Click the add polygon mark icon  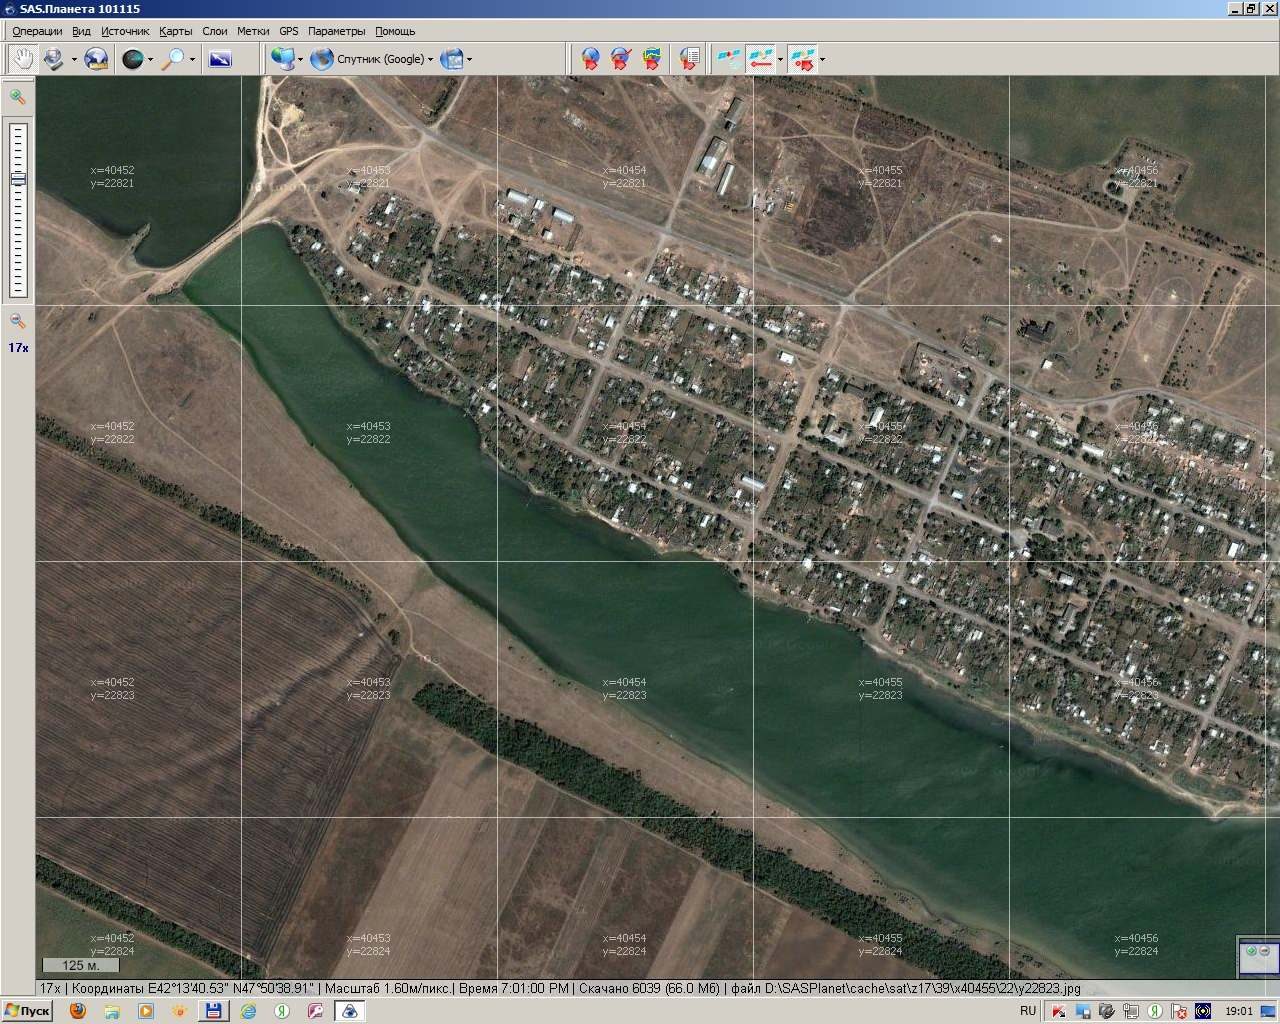tap(651, 59)
